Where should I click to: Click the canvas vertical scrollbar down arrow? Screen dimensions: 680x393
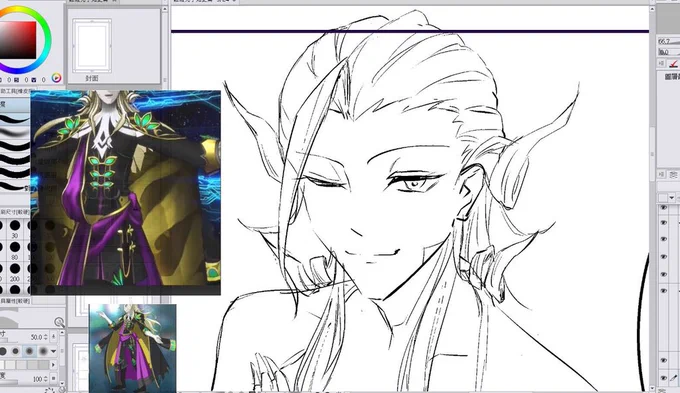click(652, 388)
